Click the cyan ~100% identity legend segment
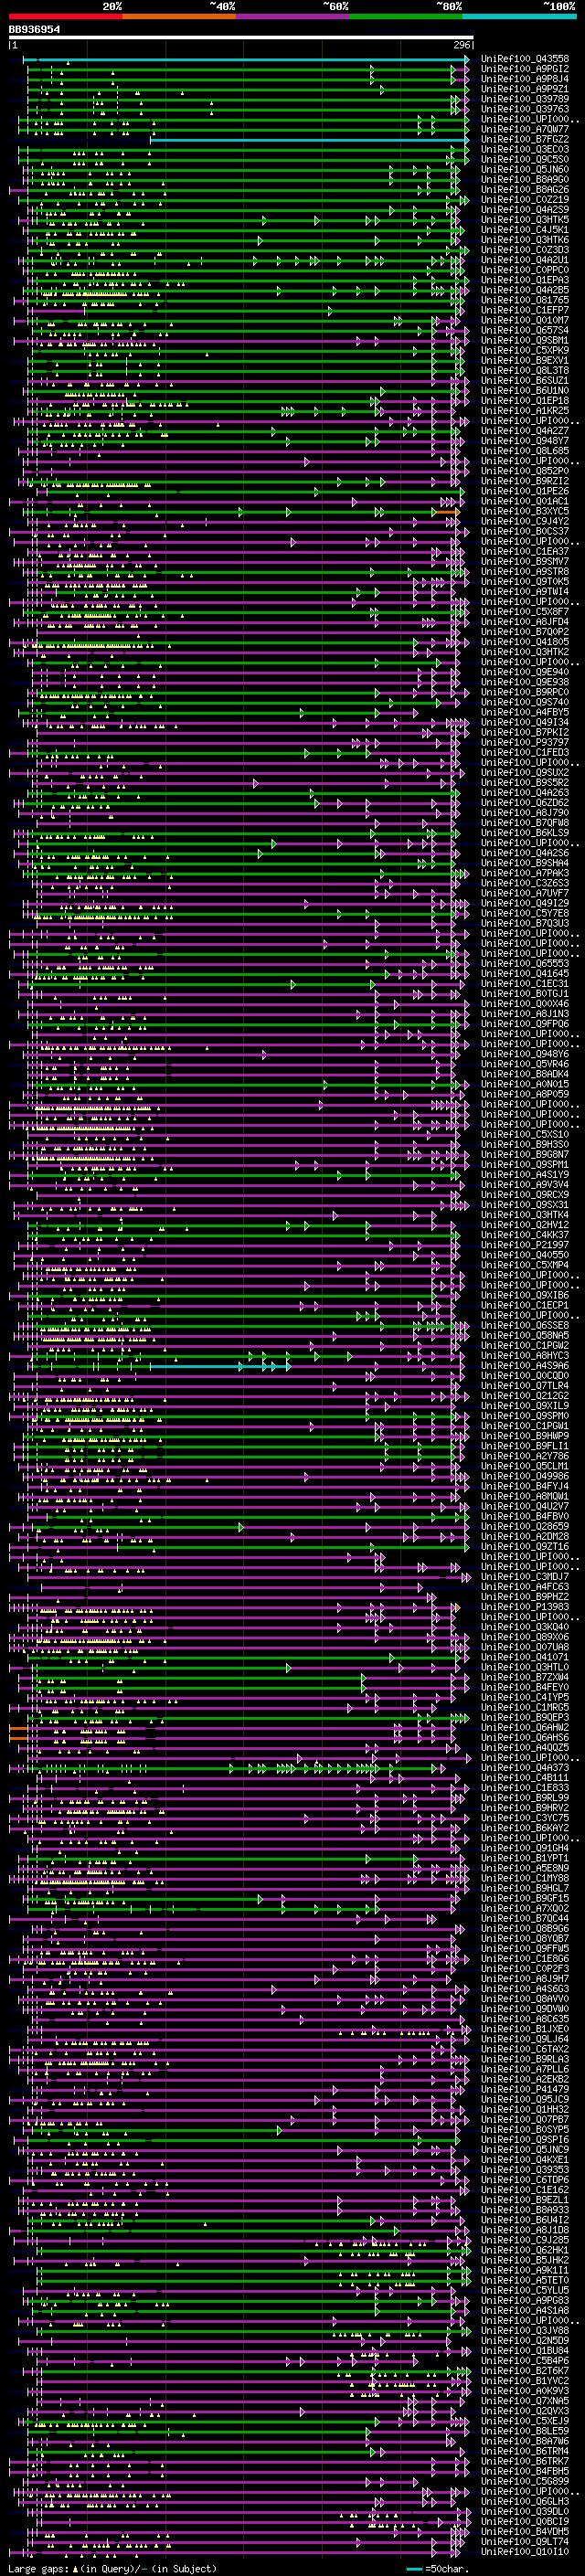585x2576 pixels. click(519, 16)
